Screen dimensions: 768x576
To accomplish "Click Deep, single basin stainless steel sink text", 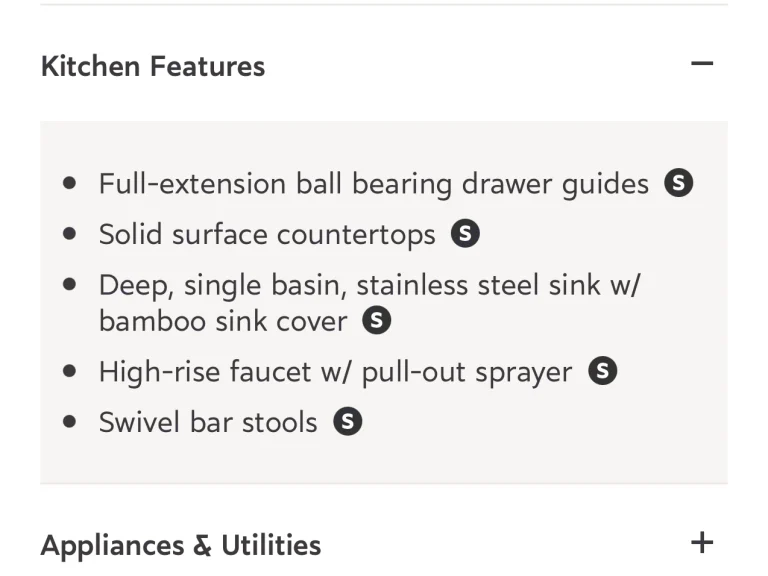I will coord(369,286).
